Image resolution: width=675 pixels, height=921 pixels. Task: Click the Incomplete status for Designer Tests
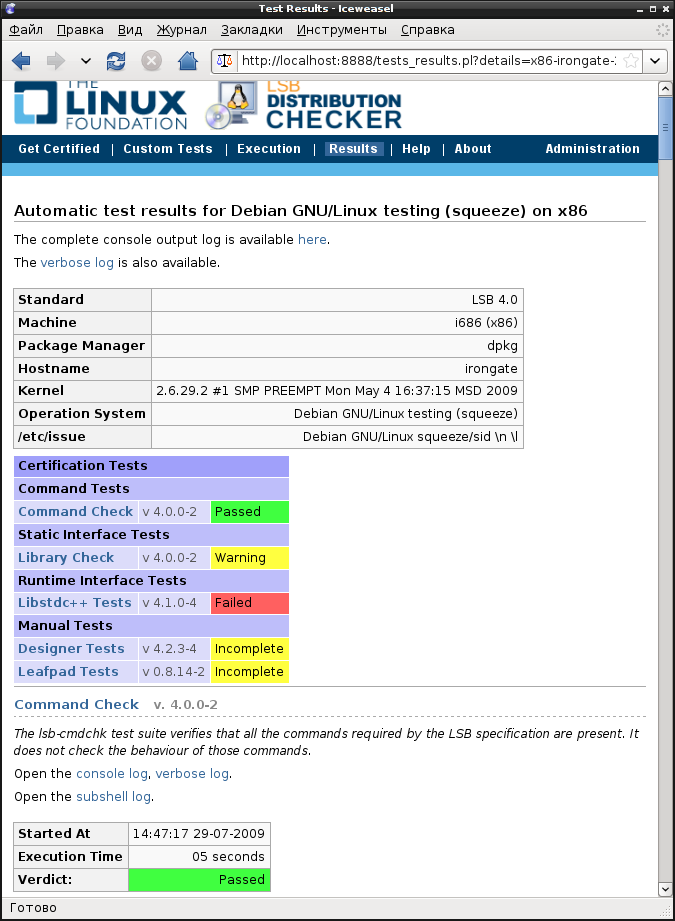click(250, 648)
